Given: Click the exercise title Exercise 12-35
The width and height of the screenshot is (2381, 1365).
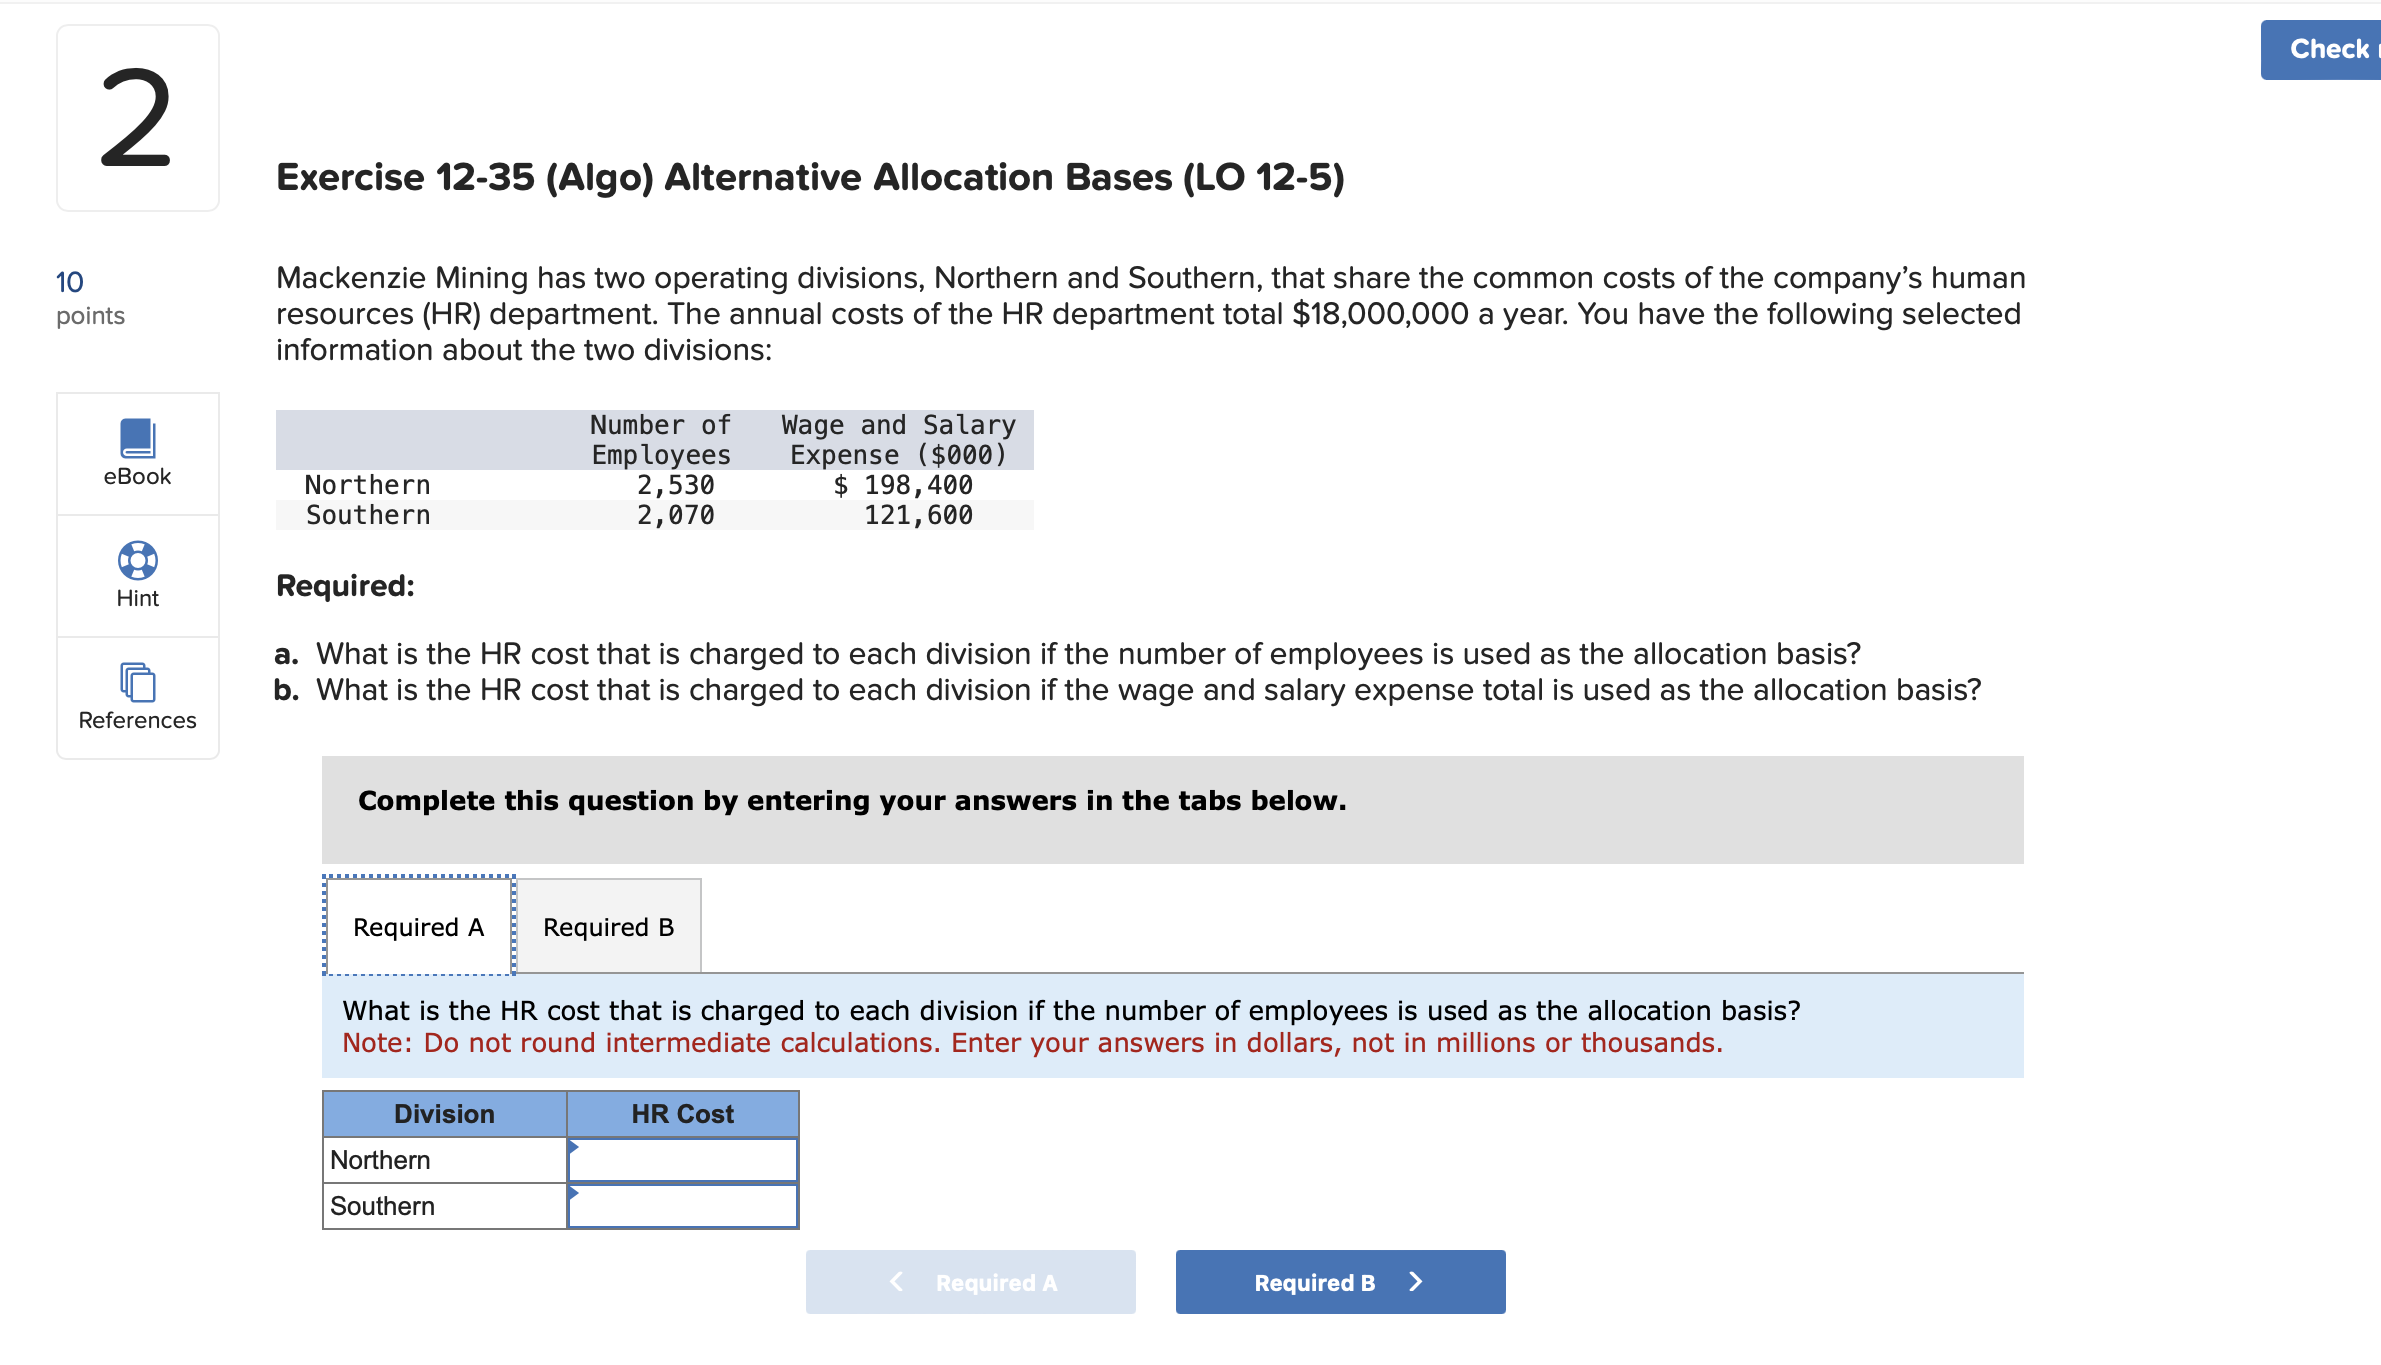Looking at the screenshot, I should 808,177.
